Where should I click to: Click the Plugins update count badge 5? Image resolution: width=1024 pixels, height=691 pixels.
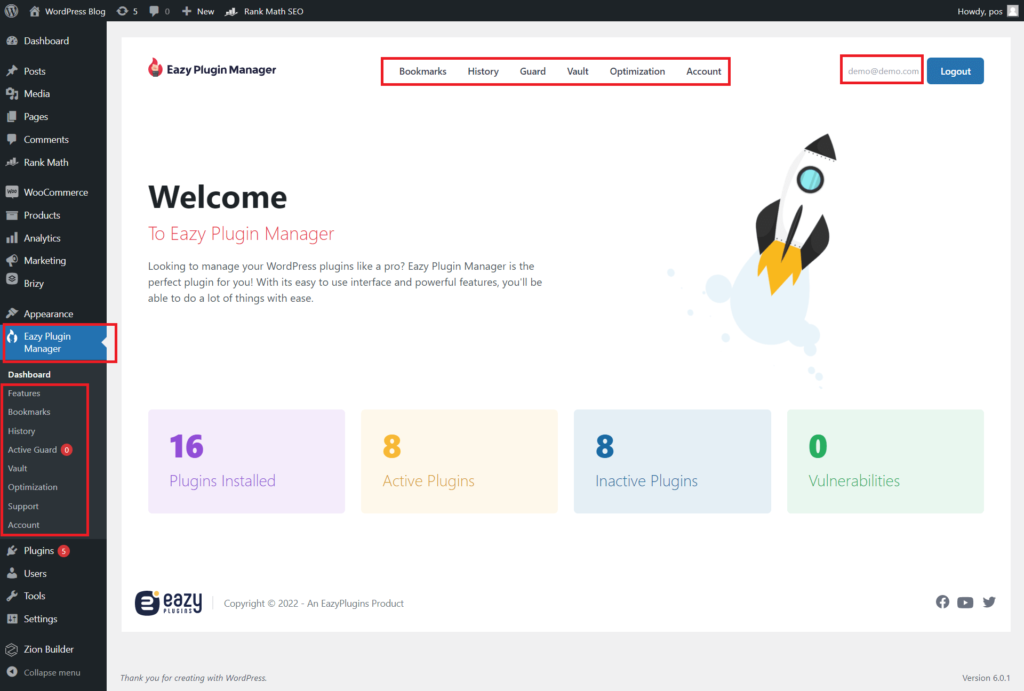click(63, 551)
